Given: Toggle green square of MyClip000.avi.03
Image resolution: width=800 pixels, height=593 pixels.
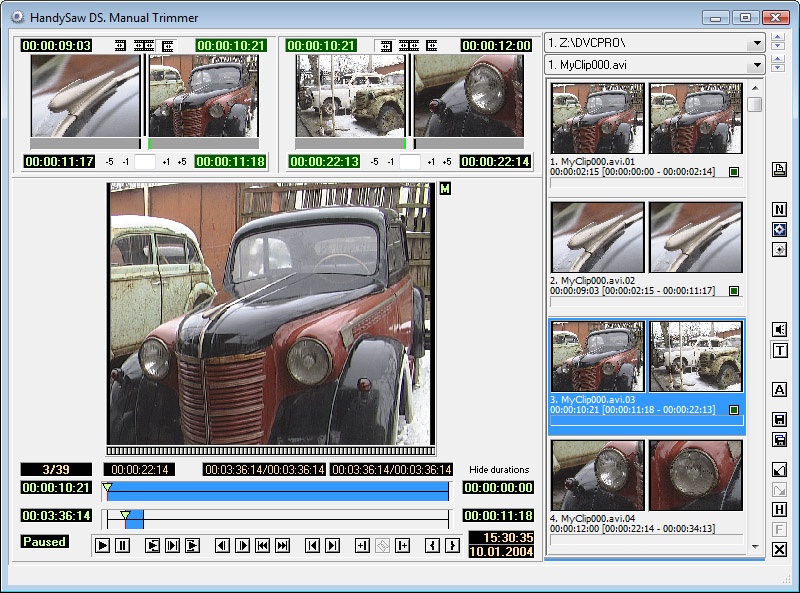Looking at the screenshot, I should click(x=734, y=410).
